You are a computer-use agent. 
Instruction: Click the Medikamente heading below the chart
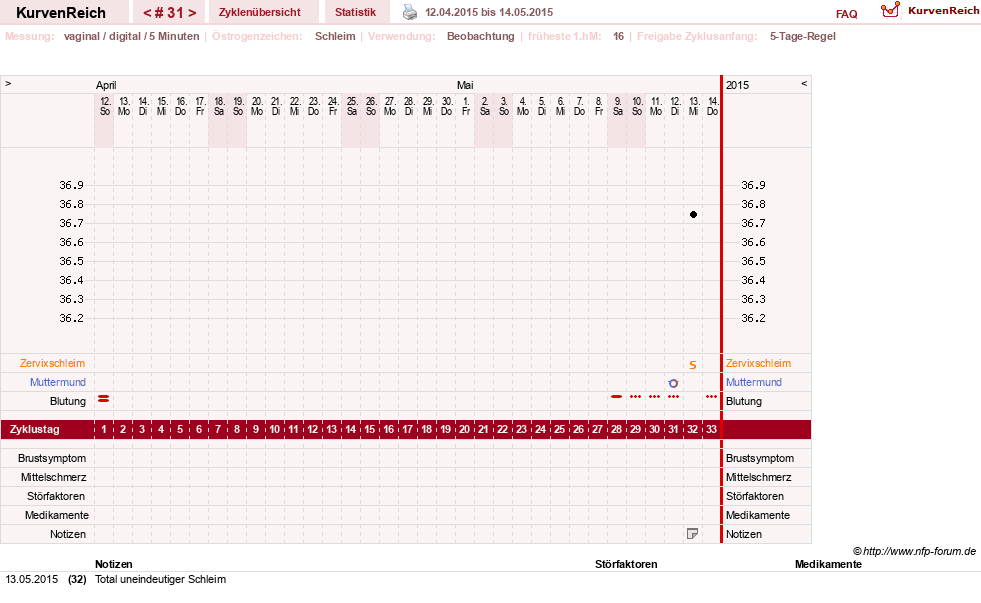pyautogui.click(x=828, y=564)
